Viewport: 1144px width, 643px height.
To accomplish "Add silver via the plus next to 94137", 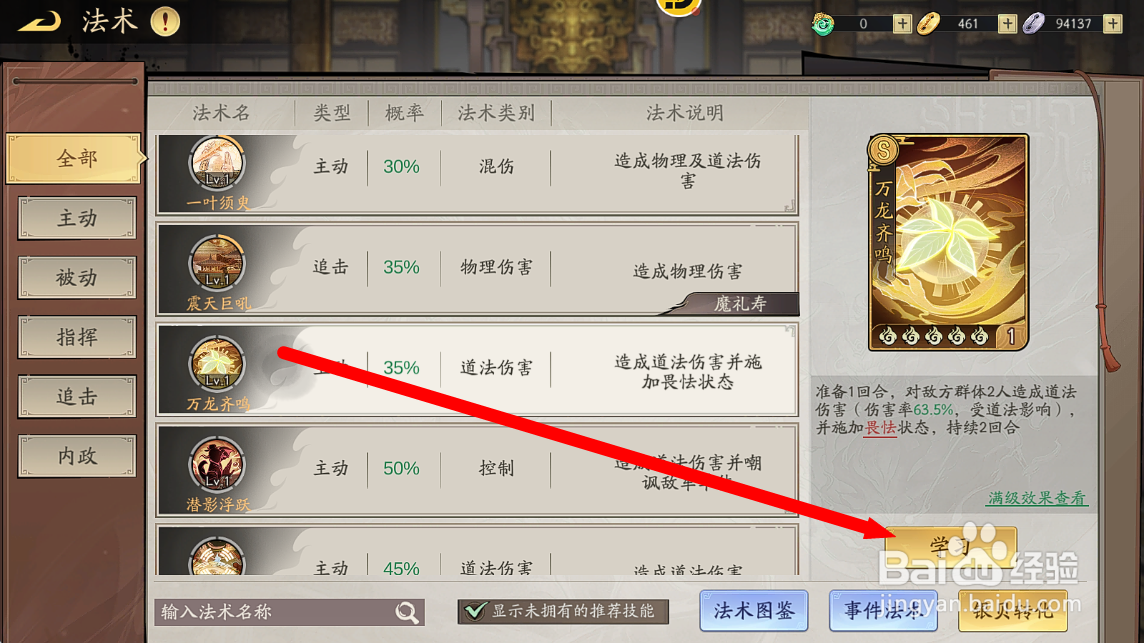I will (x=1112, y=23).
